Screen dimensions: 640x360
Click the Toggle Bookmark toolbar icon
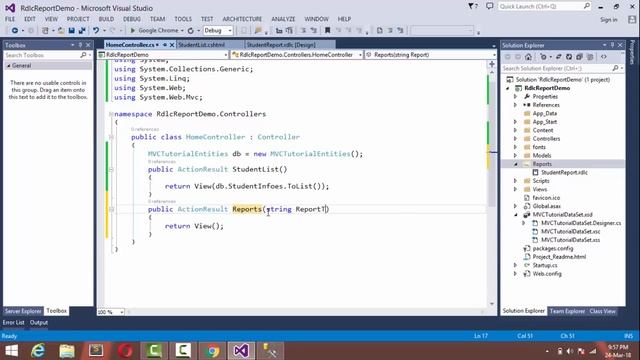click(x=327, y=31)
